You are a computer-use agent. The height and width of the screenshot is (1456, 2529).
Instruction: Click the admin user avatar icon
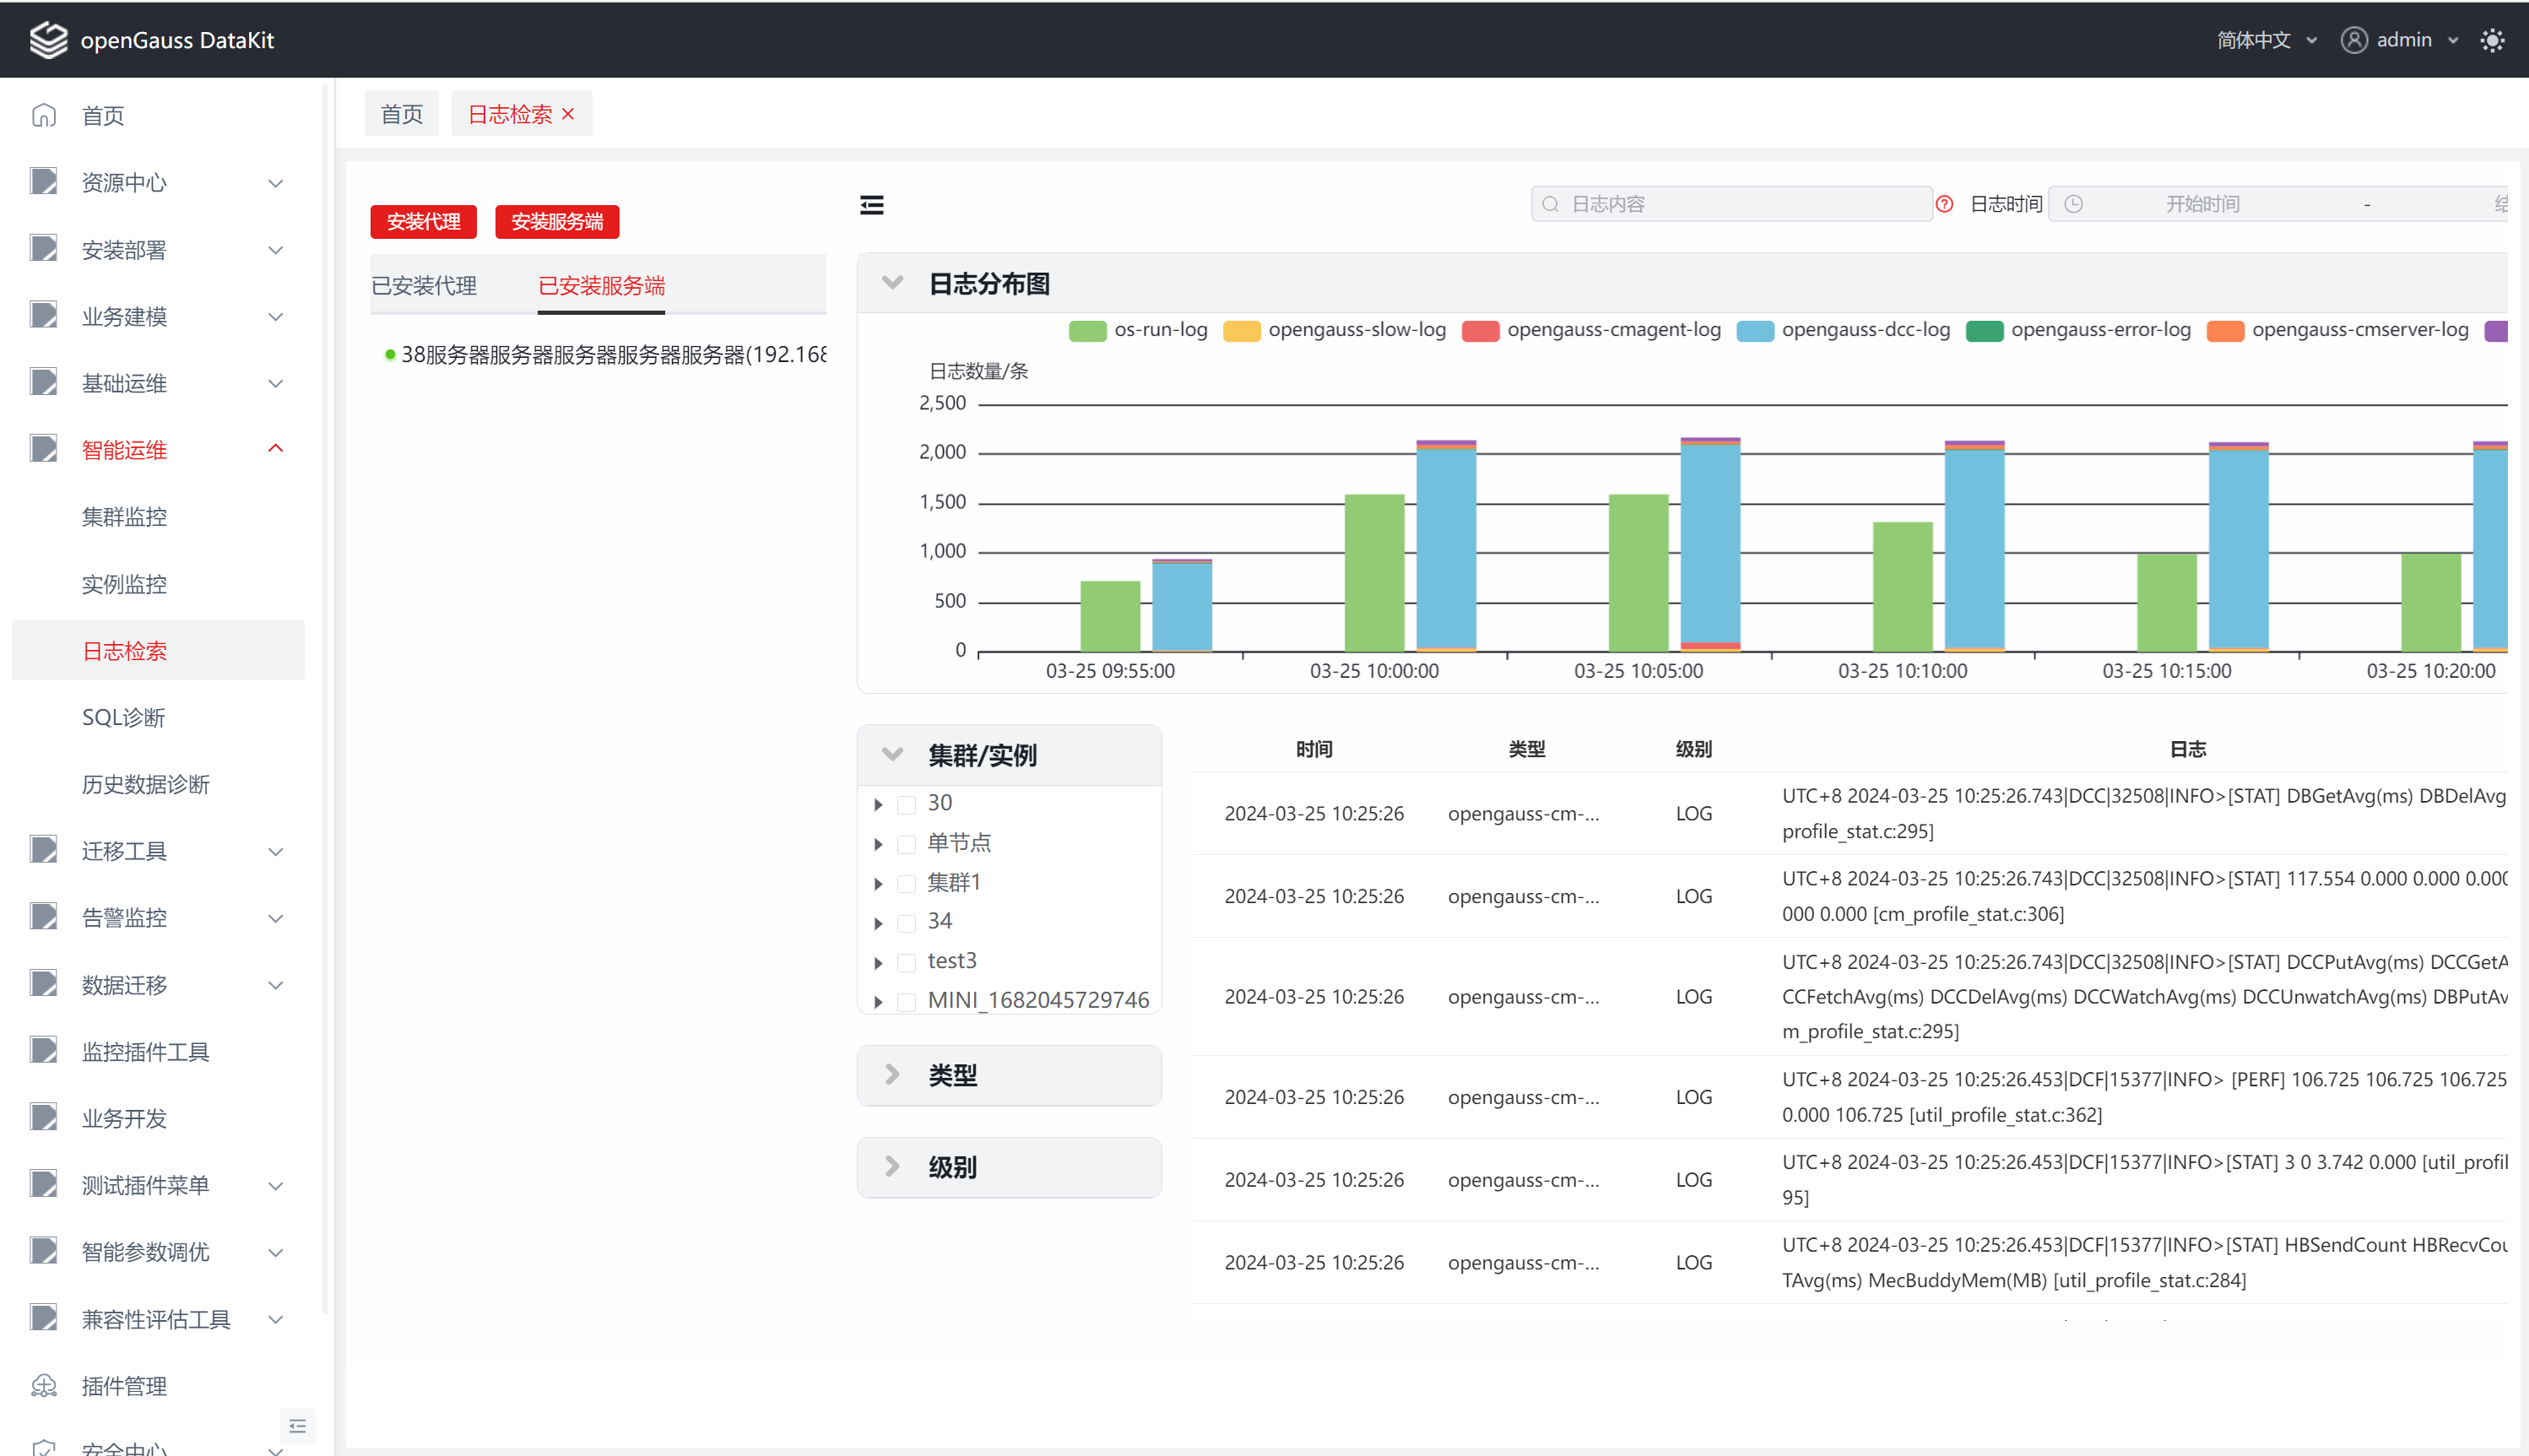pos(2354,40)
